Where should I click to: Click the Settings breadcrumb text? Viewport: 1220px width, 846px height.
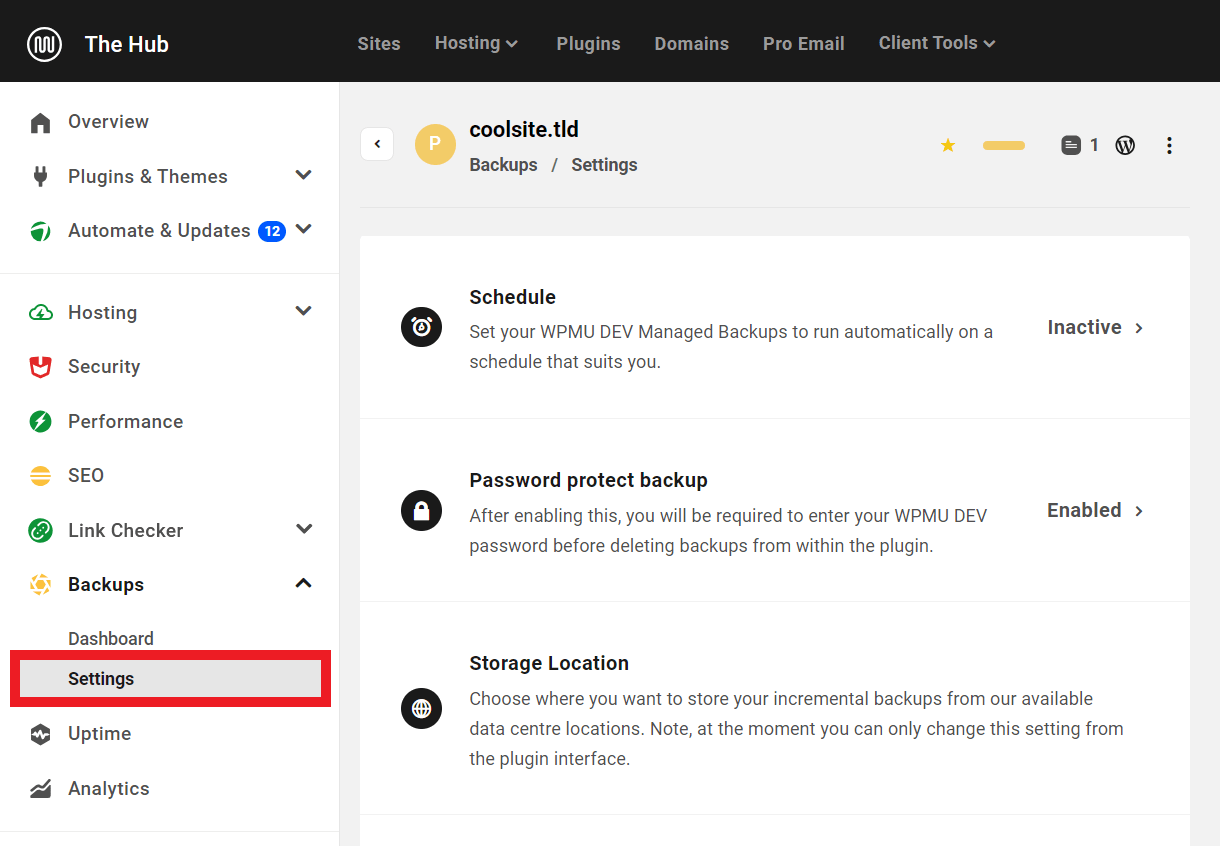tap(604, 165)
